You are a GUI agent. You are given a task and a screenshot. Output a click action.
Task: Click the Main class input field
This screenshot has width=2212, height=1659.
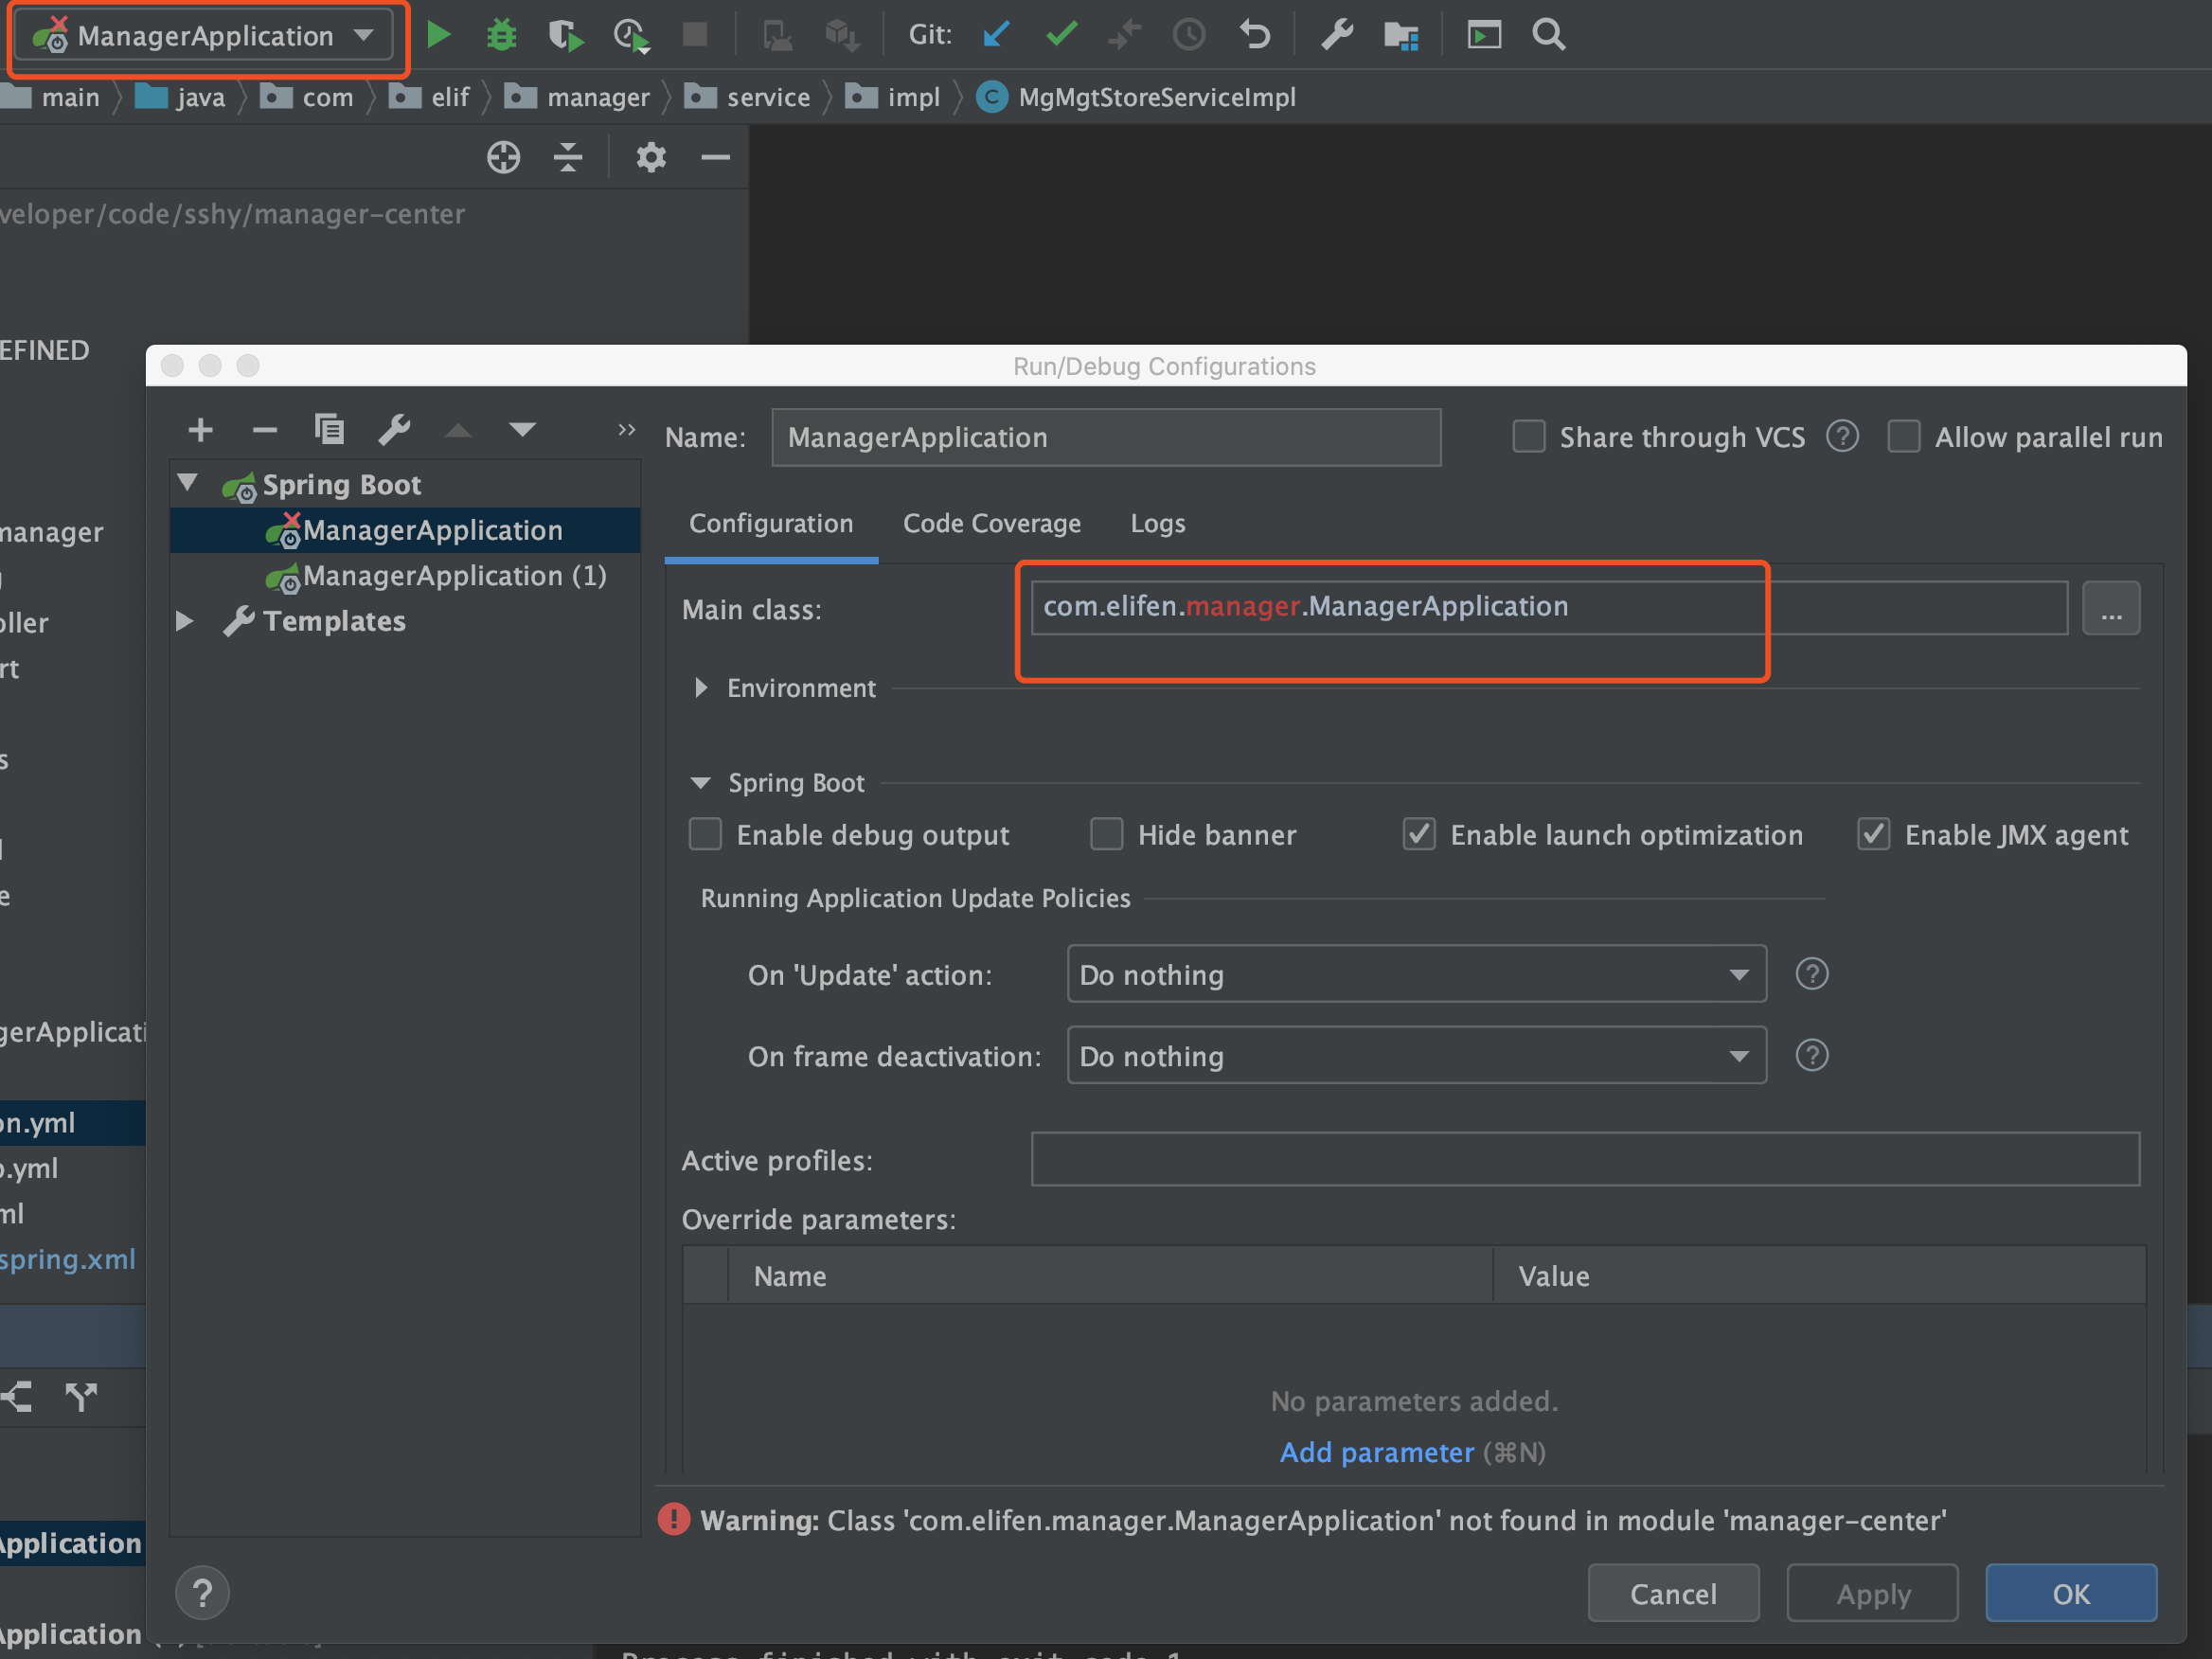click(x=1393, y=606)
